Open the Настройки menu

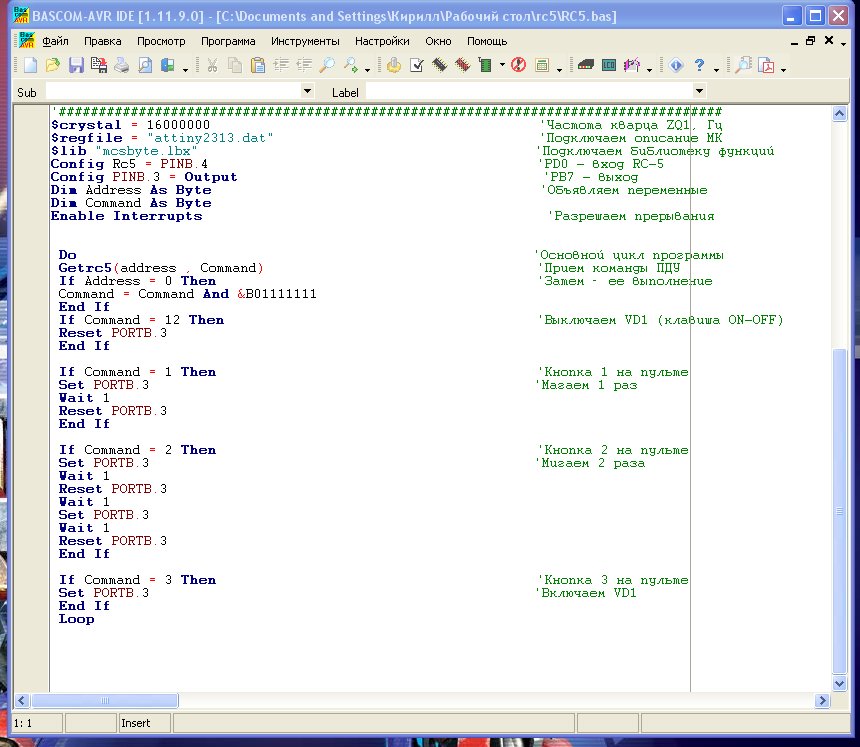coord(382,41)
